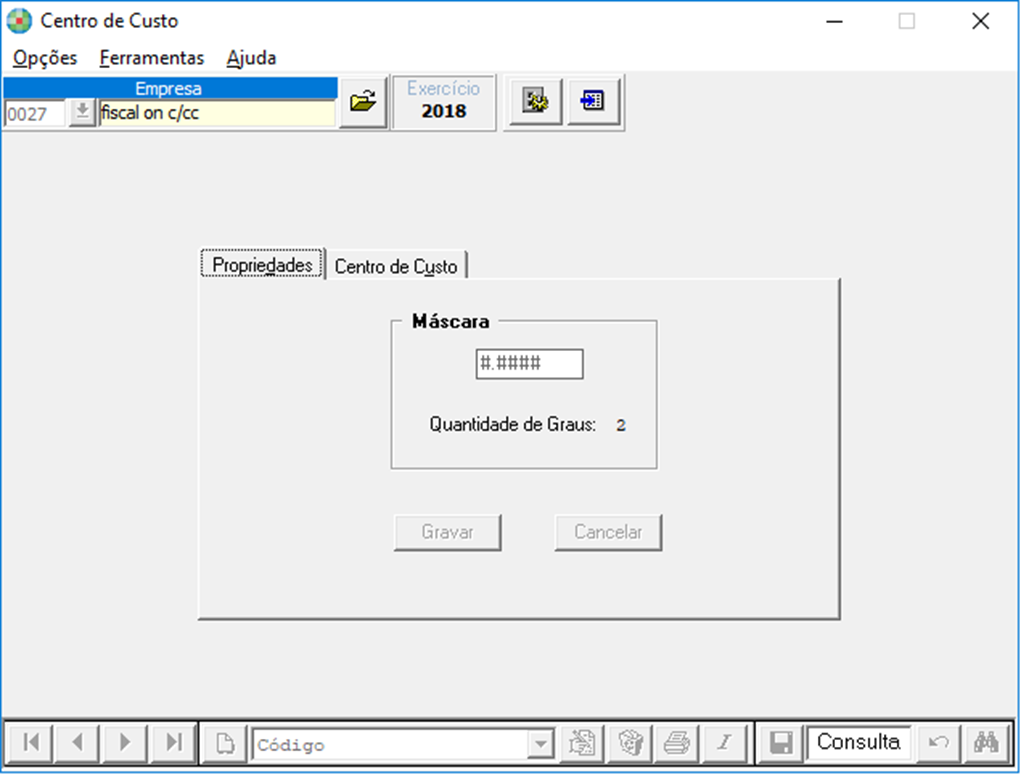Go to the first record
The image size is (1021, 778).
pyautogui.click(x=30, y=742)
